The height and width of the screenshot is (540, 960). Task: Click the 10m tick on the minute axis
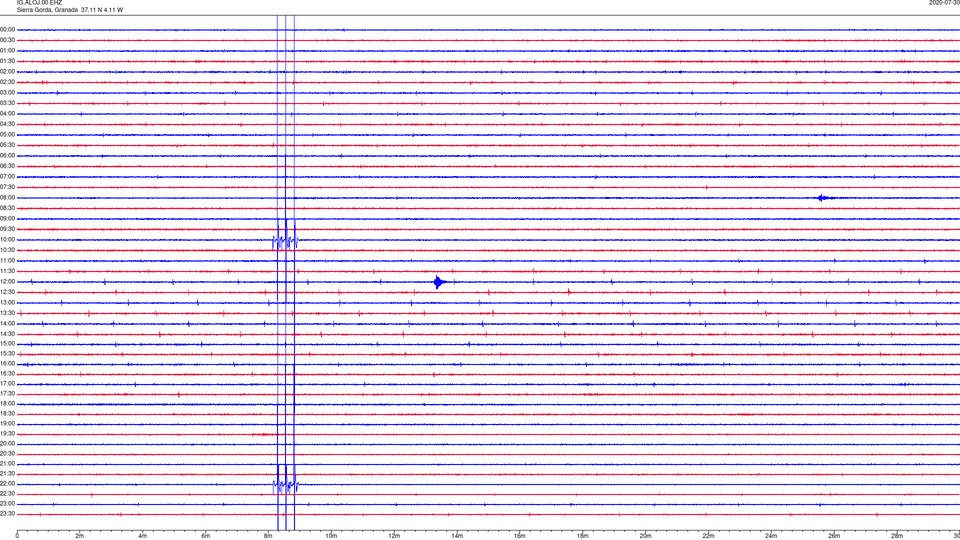331,536
